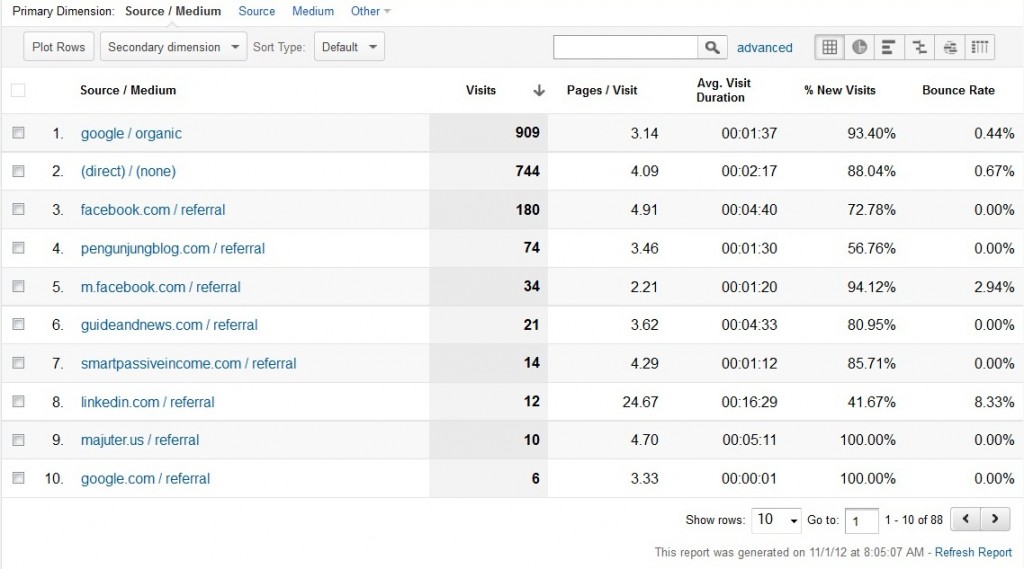Select the 909 visits cell
The image size is (1024, 569).
(x=527, y=133)
